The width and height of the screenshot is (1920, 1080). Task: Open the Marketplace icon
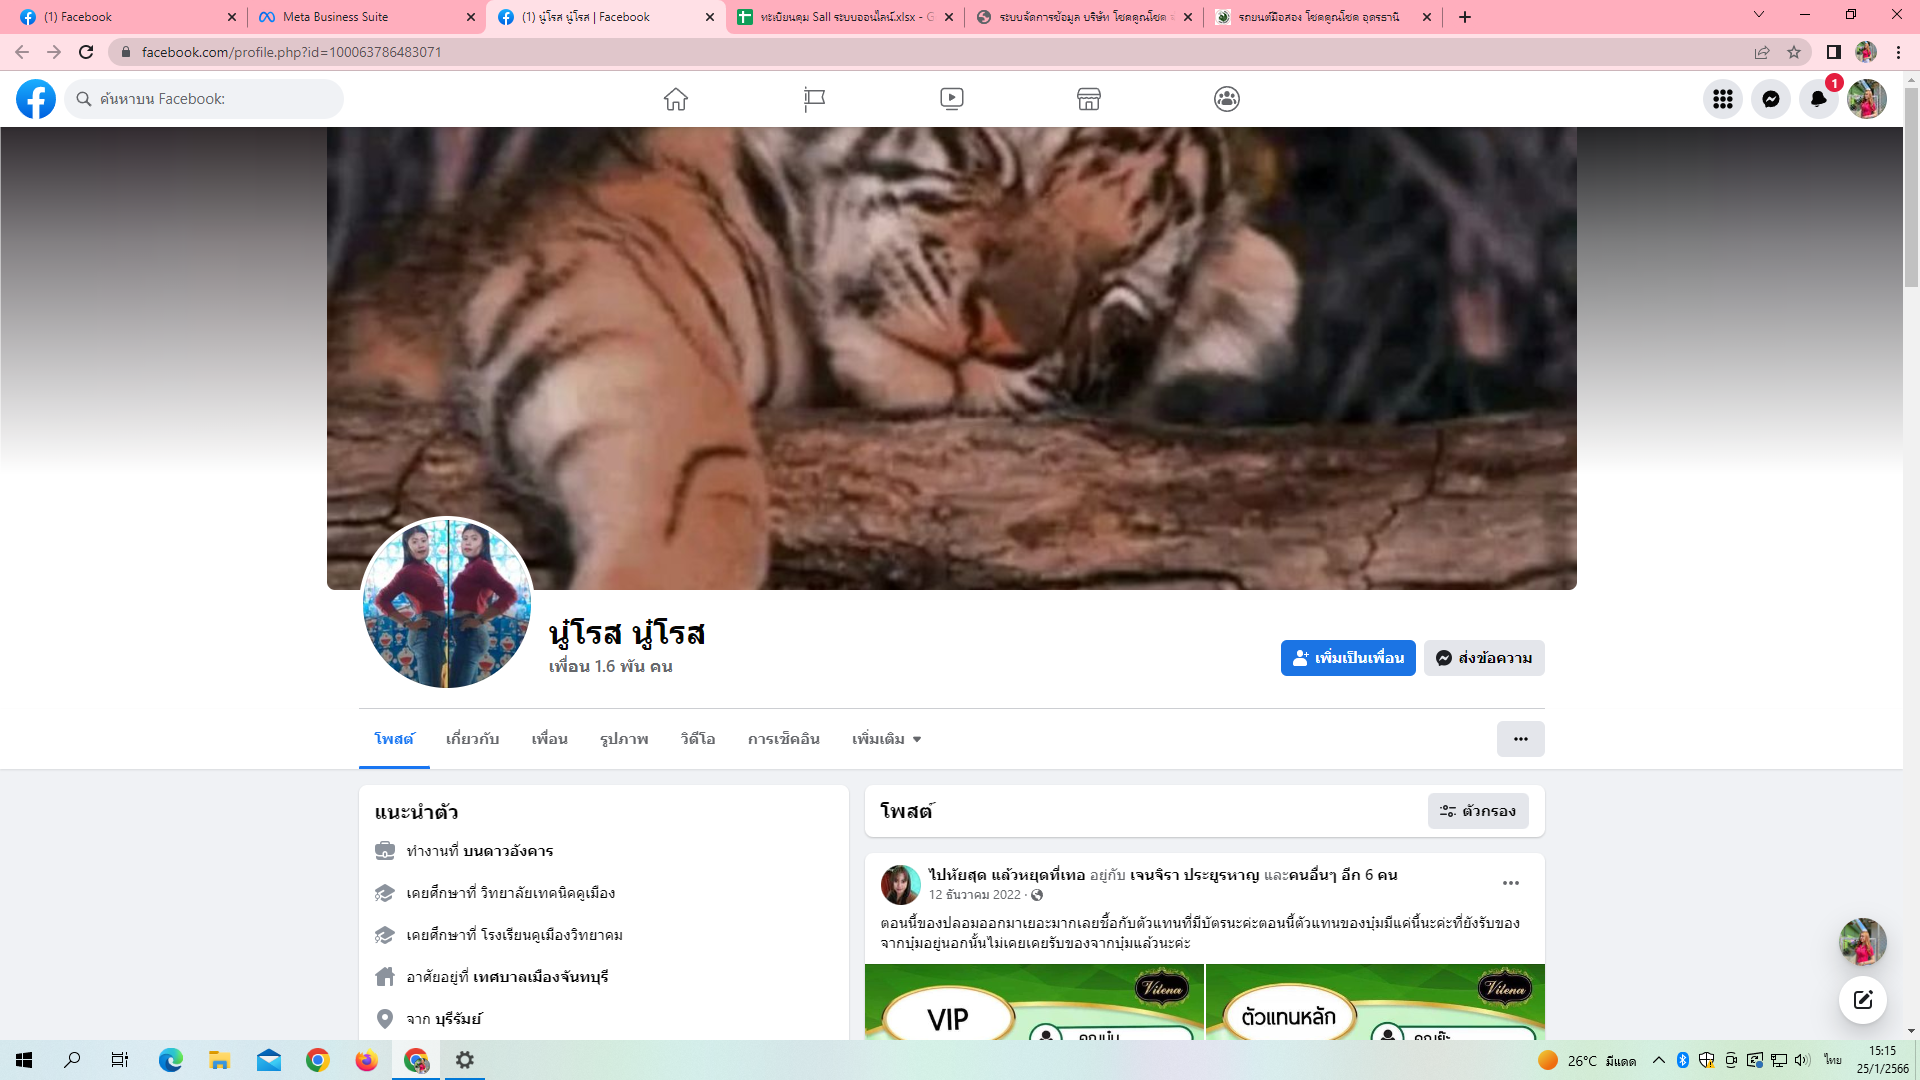(x=1089, y=99)
